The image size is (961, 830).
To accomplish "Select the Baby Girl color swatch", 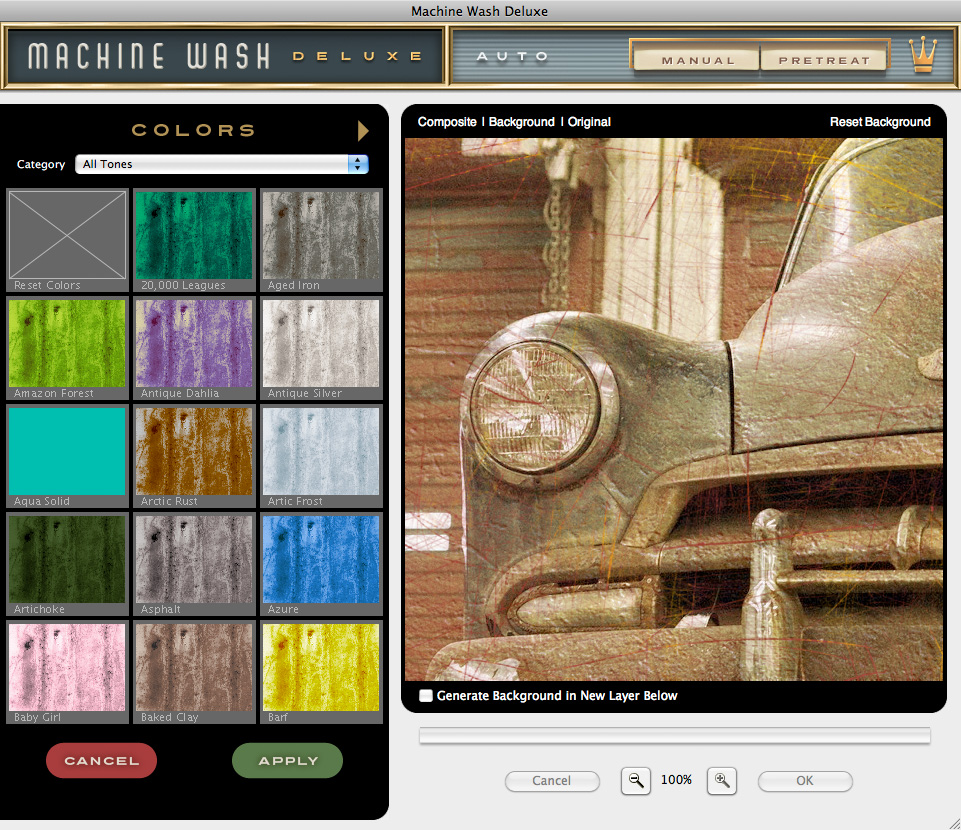I will point(67,671).
